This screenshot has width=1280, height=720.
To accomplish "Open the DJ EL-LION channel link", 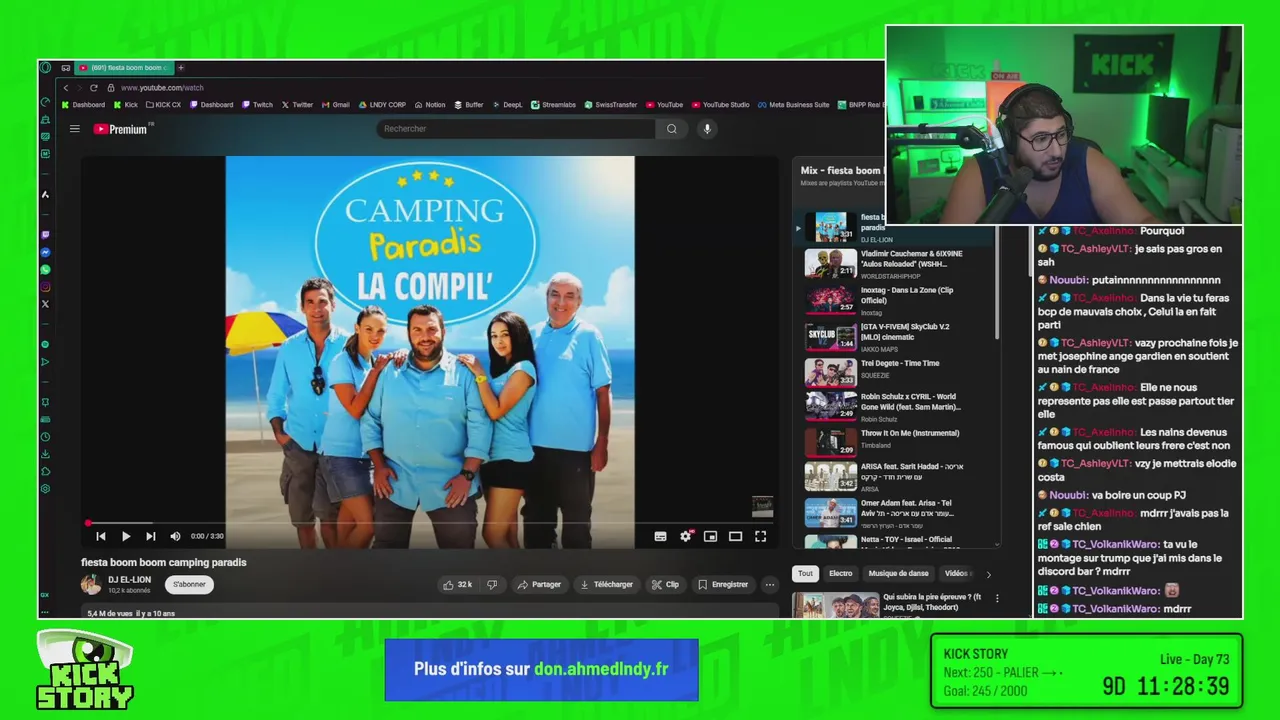I will click(129, 580).
